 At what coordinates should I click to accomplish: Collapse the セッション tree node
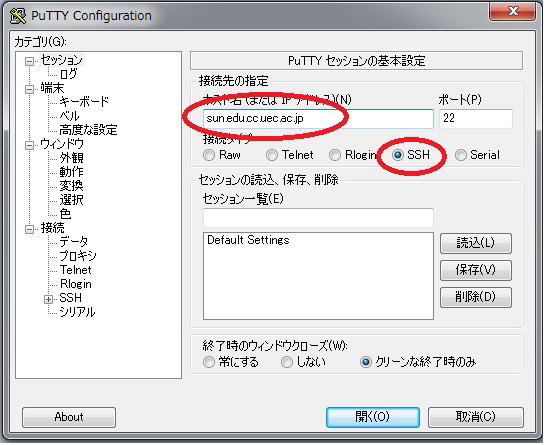[30, 62]
